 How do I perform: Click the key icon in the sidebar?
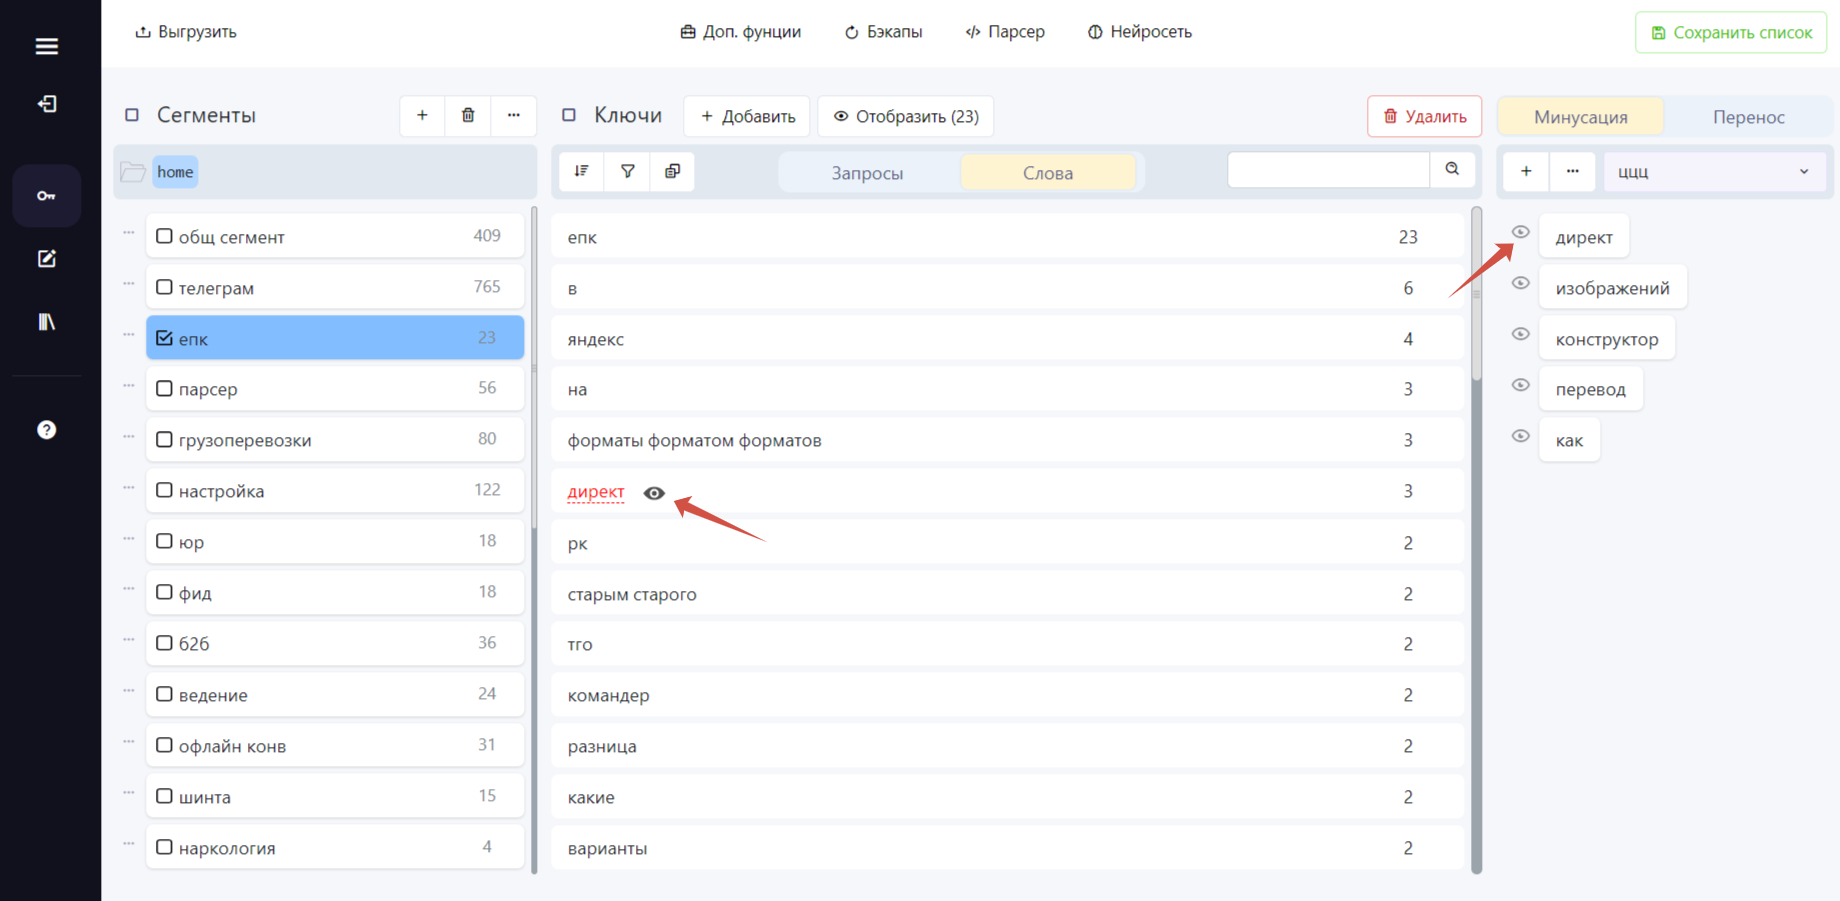(x=46, y=196)
